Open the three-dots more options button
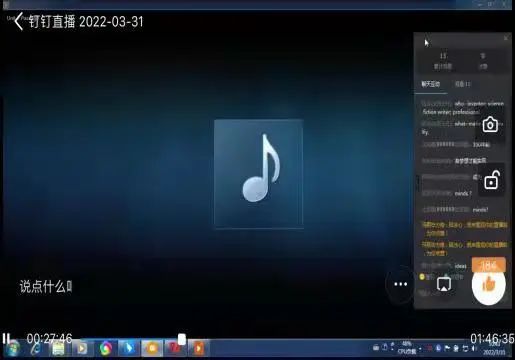 pyautogui.click(x=400, y=284)
